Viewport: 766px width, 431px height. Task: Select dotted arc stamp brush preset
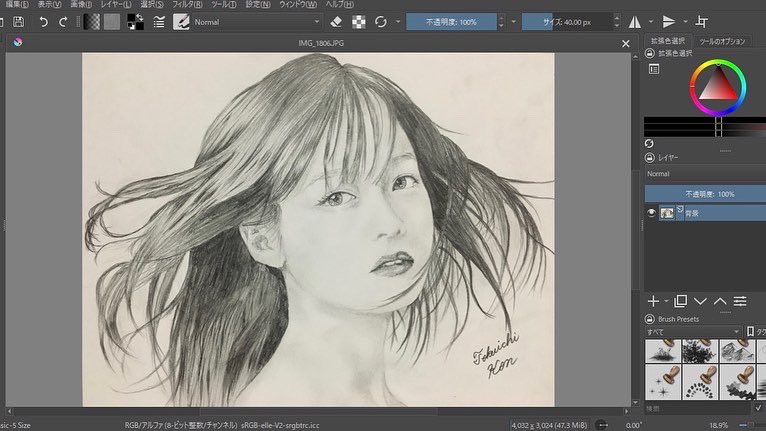[x=701, y=382]
